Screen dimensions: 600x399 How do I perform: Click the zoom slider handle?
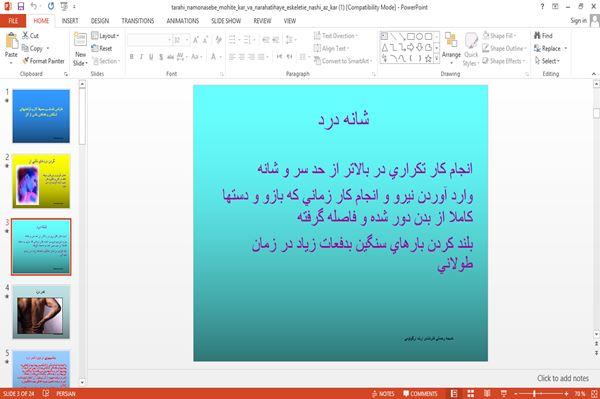click(534, 394)
